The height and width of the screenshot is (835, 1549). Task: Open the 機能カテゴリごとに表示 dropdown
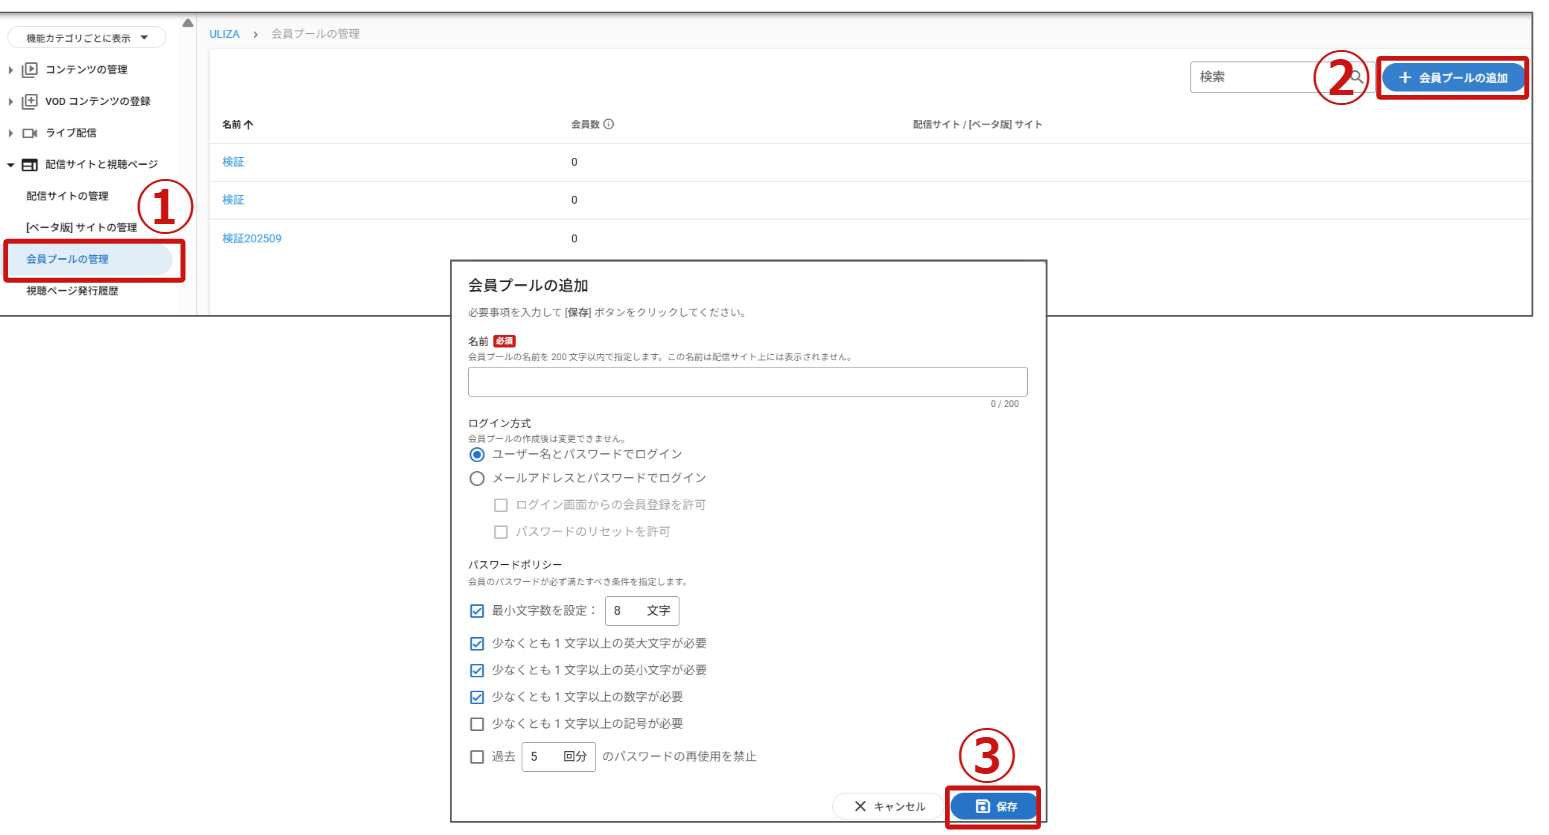click(x=87, y=38)
